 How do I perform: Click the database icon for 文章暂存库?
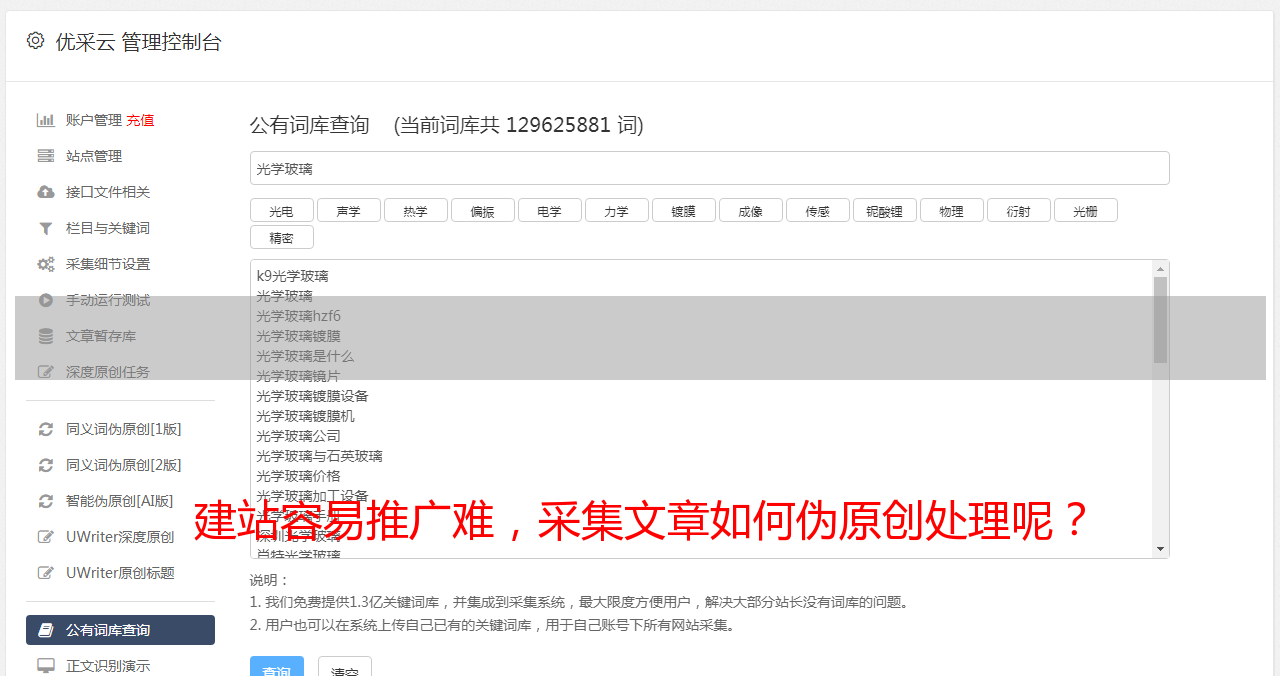point(46,336)
